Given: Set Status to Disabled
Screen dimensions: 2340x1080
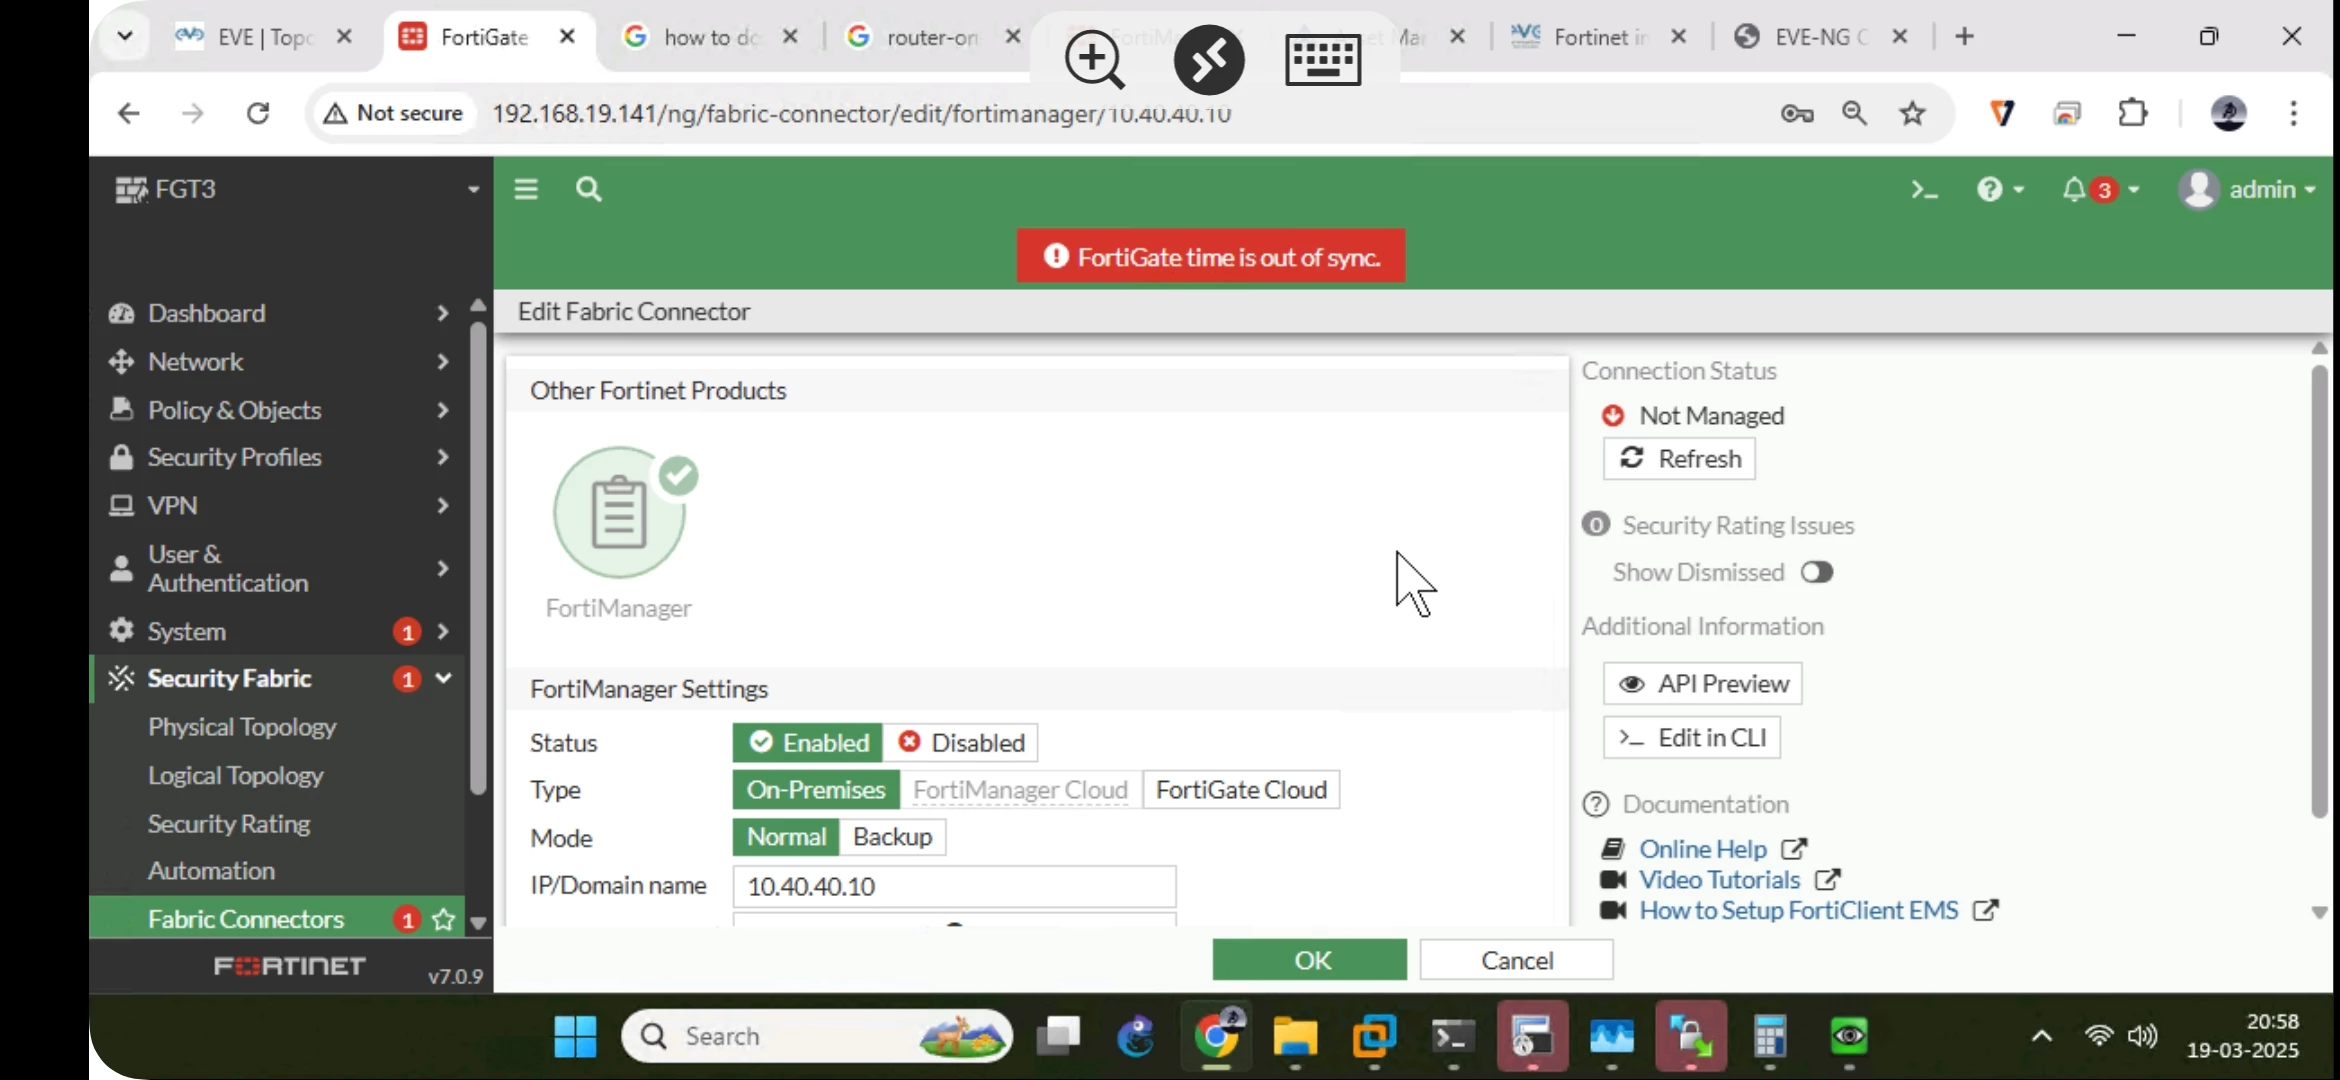Looking at the screenshot, I should [x=960, y=743].
